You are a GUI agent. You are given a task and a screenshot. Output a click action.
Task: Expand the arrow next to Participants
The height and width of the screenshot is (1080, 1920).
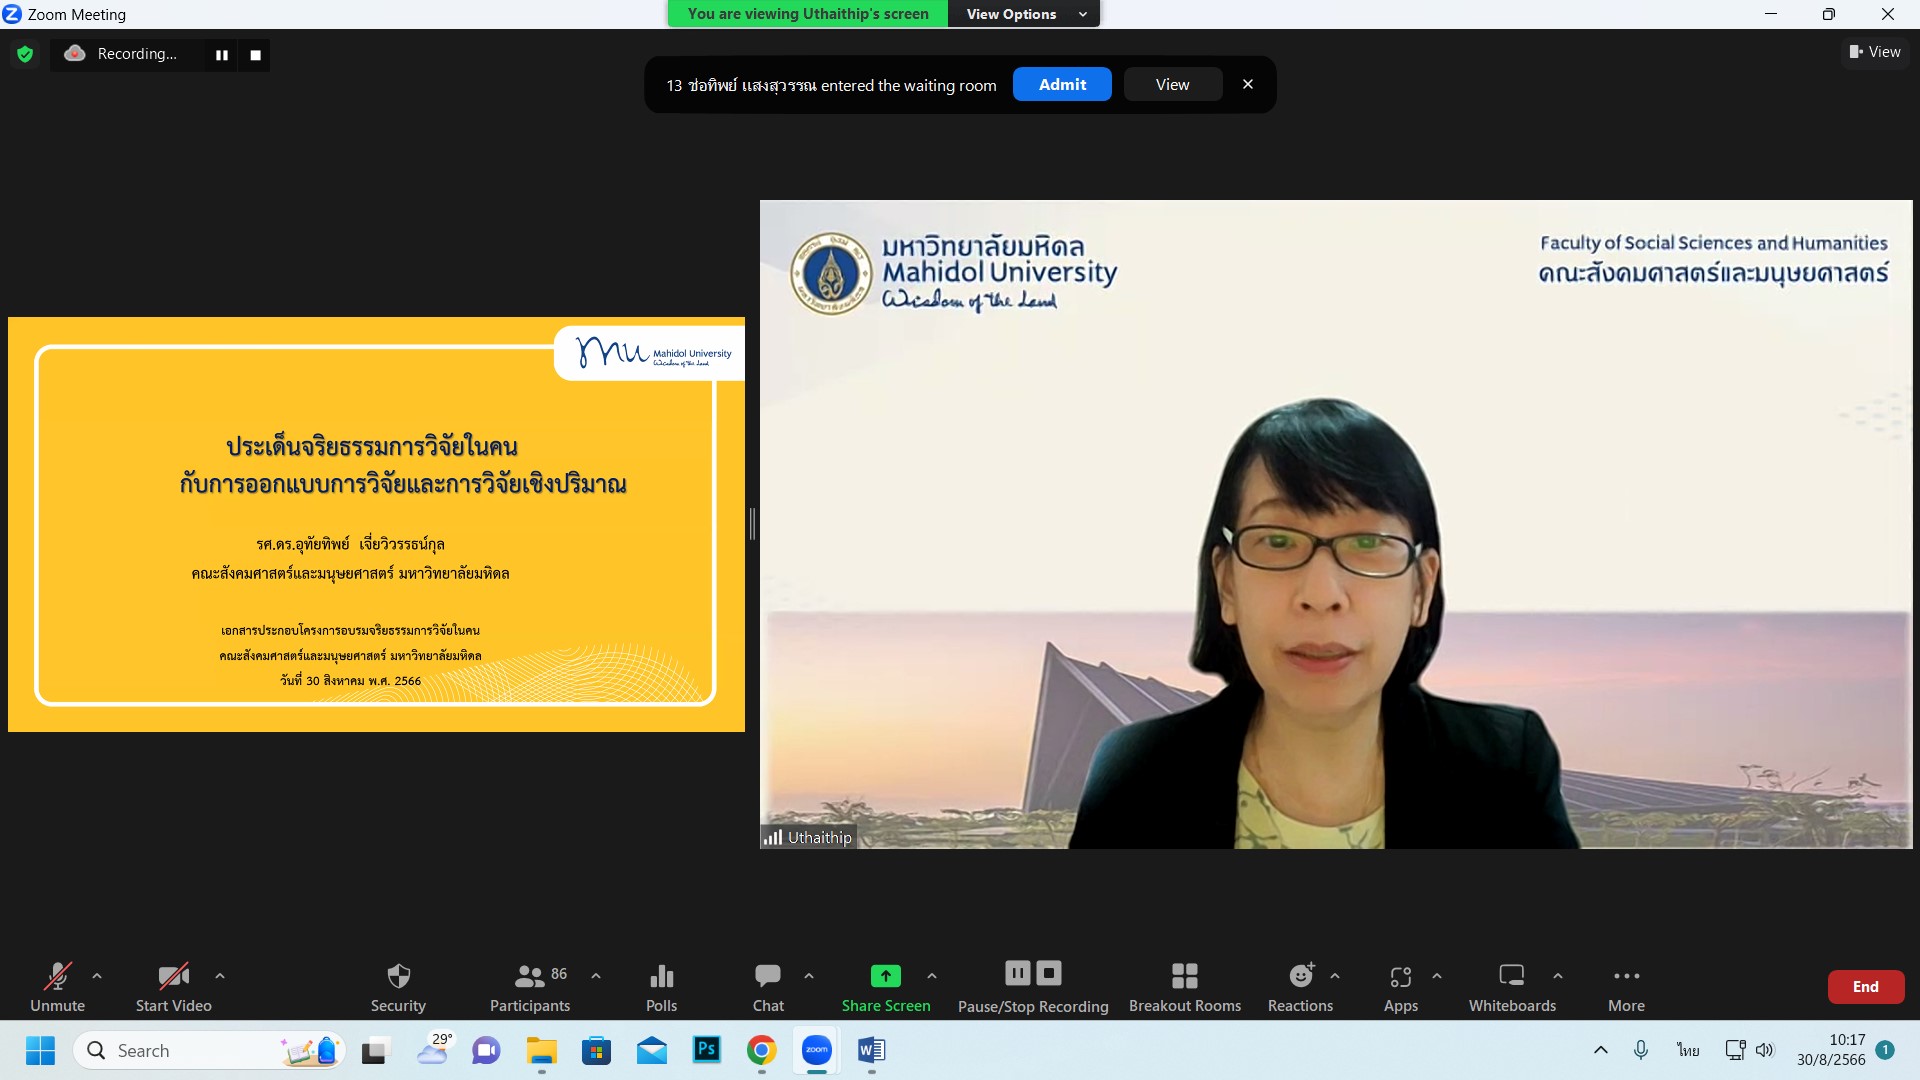[596, 976]
